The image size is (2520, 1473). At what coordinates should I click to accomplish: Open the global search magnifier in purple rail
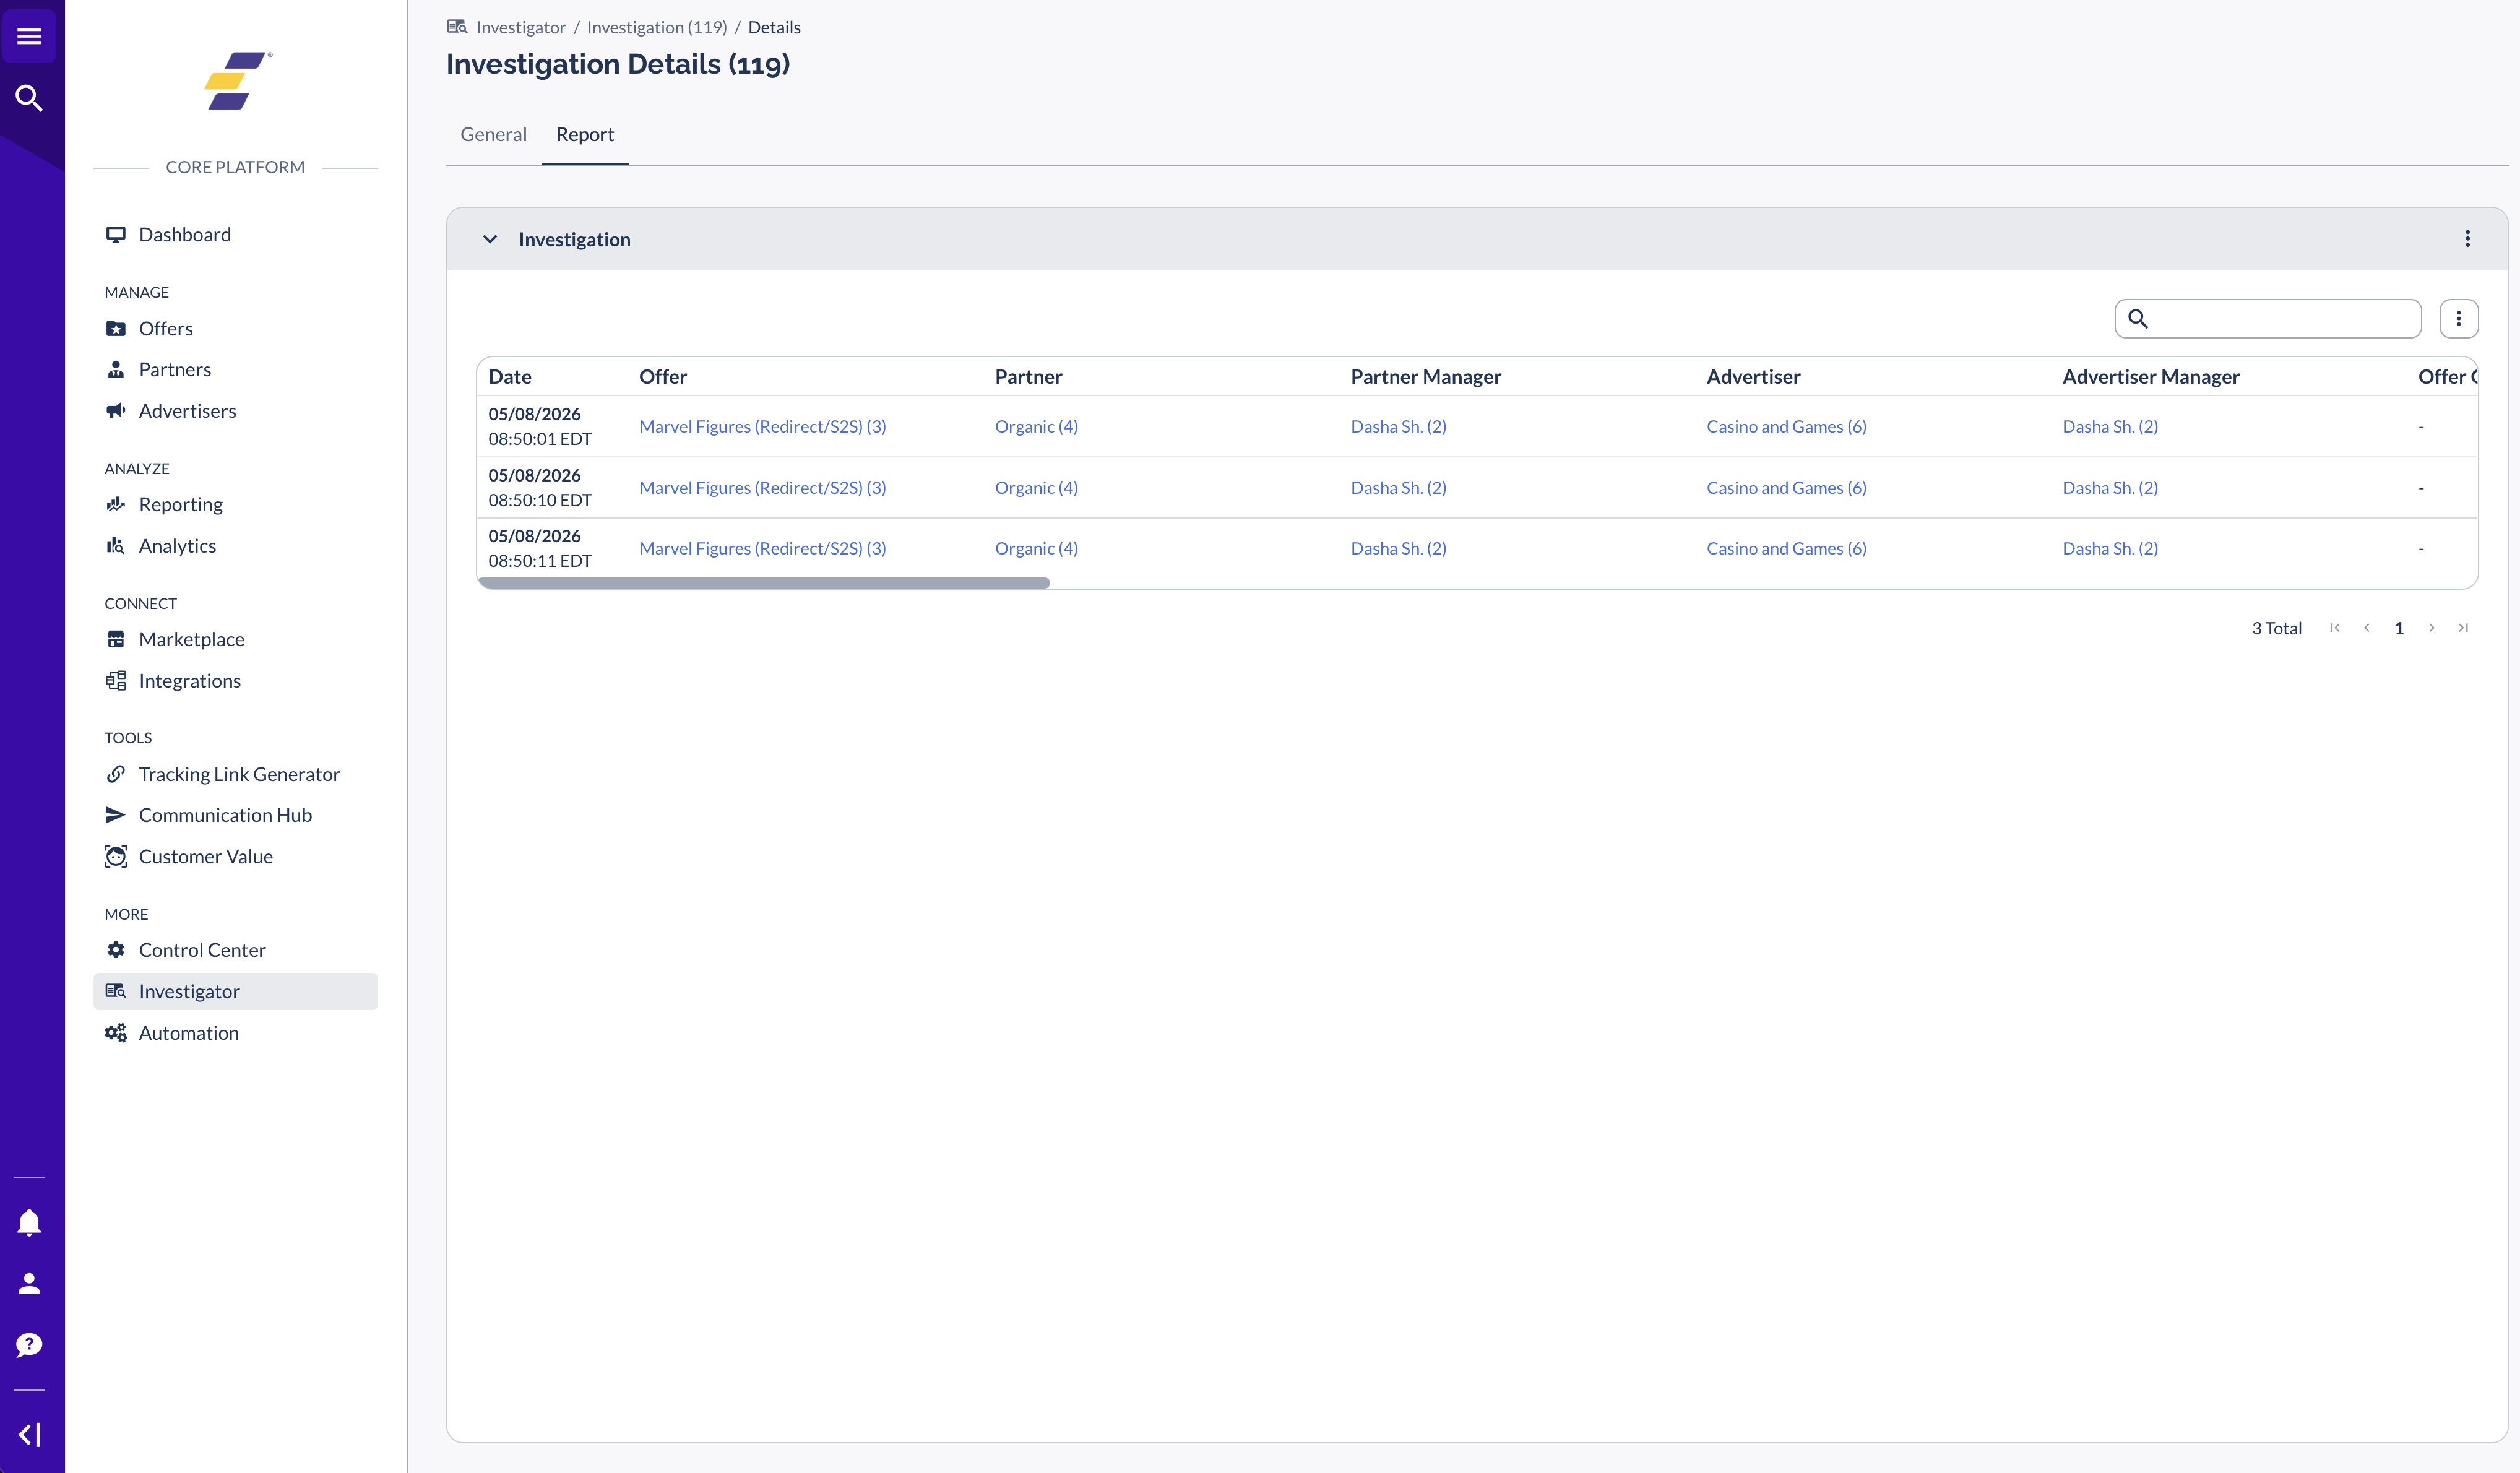click(x=29, y=98)
